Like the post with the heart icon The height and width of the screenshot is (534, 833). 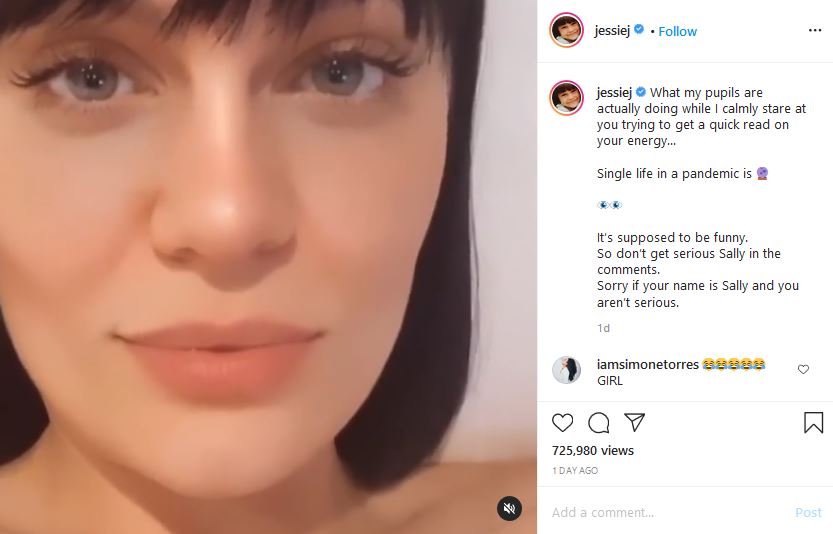click(x=563, y=423)
